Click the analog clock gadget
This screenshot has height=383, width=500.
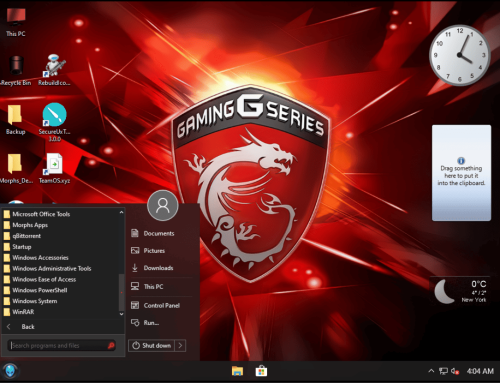pyautogui.click(x=460, y=55)
